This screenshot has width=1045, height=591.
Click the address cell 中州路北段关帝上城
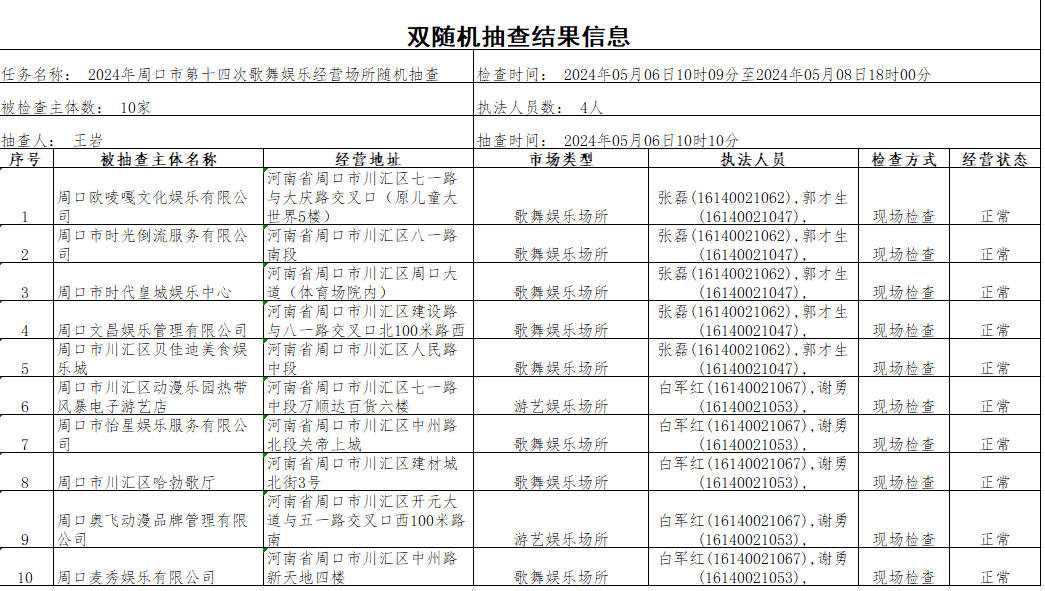(x=369, y=434)
